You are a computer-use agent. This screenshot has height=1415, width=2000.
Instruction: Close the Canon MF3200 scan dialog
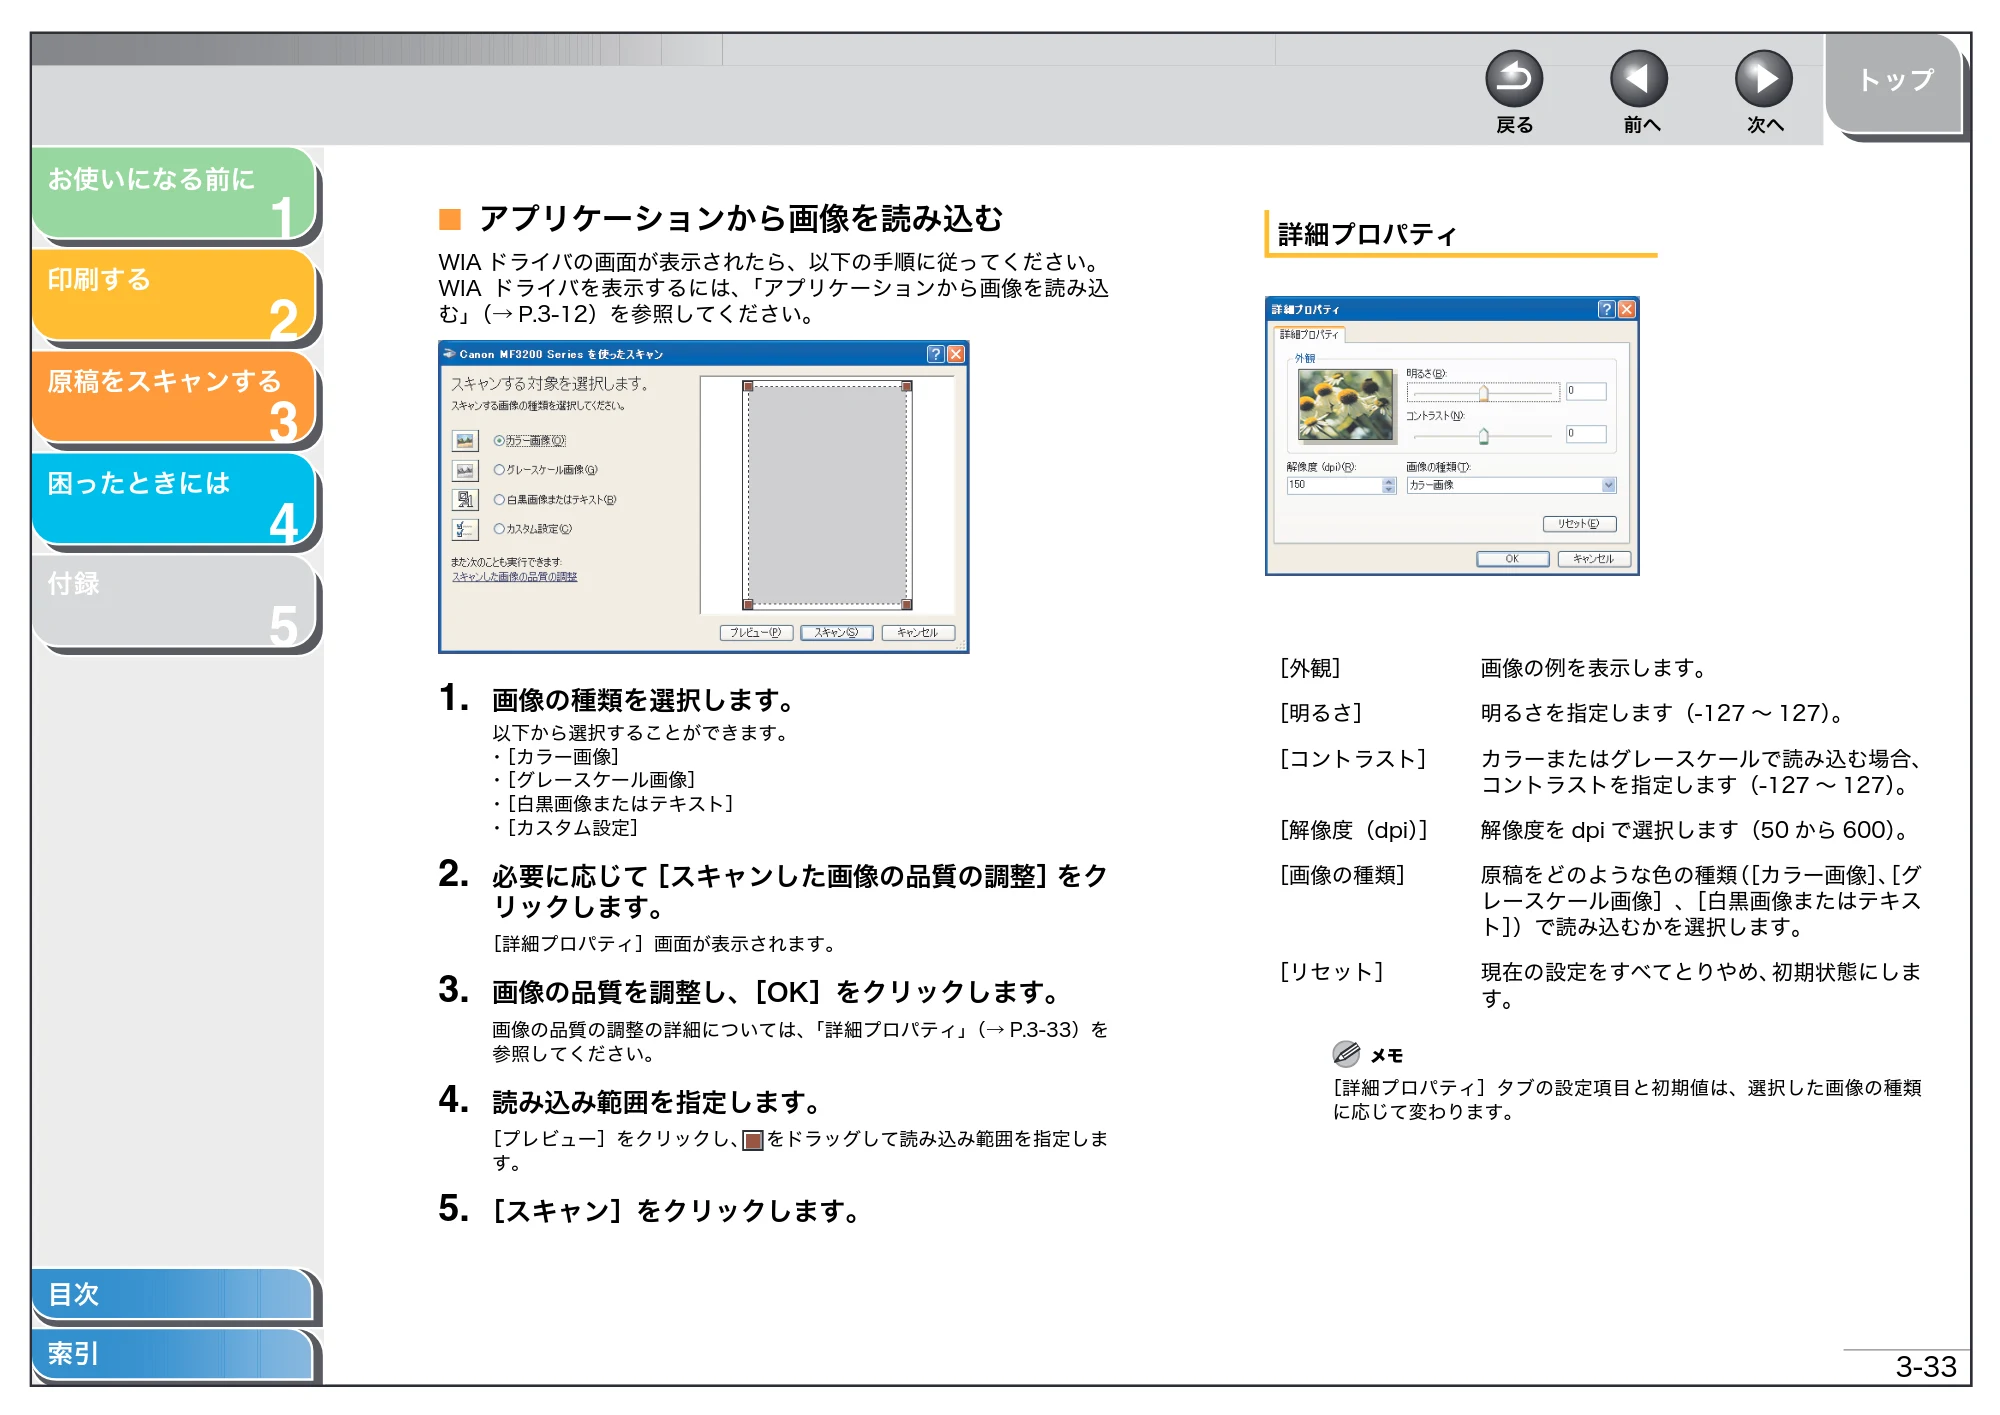[956, 354]
